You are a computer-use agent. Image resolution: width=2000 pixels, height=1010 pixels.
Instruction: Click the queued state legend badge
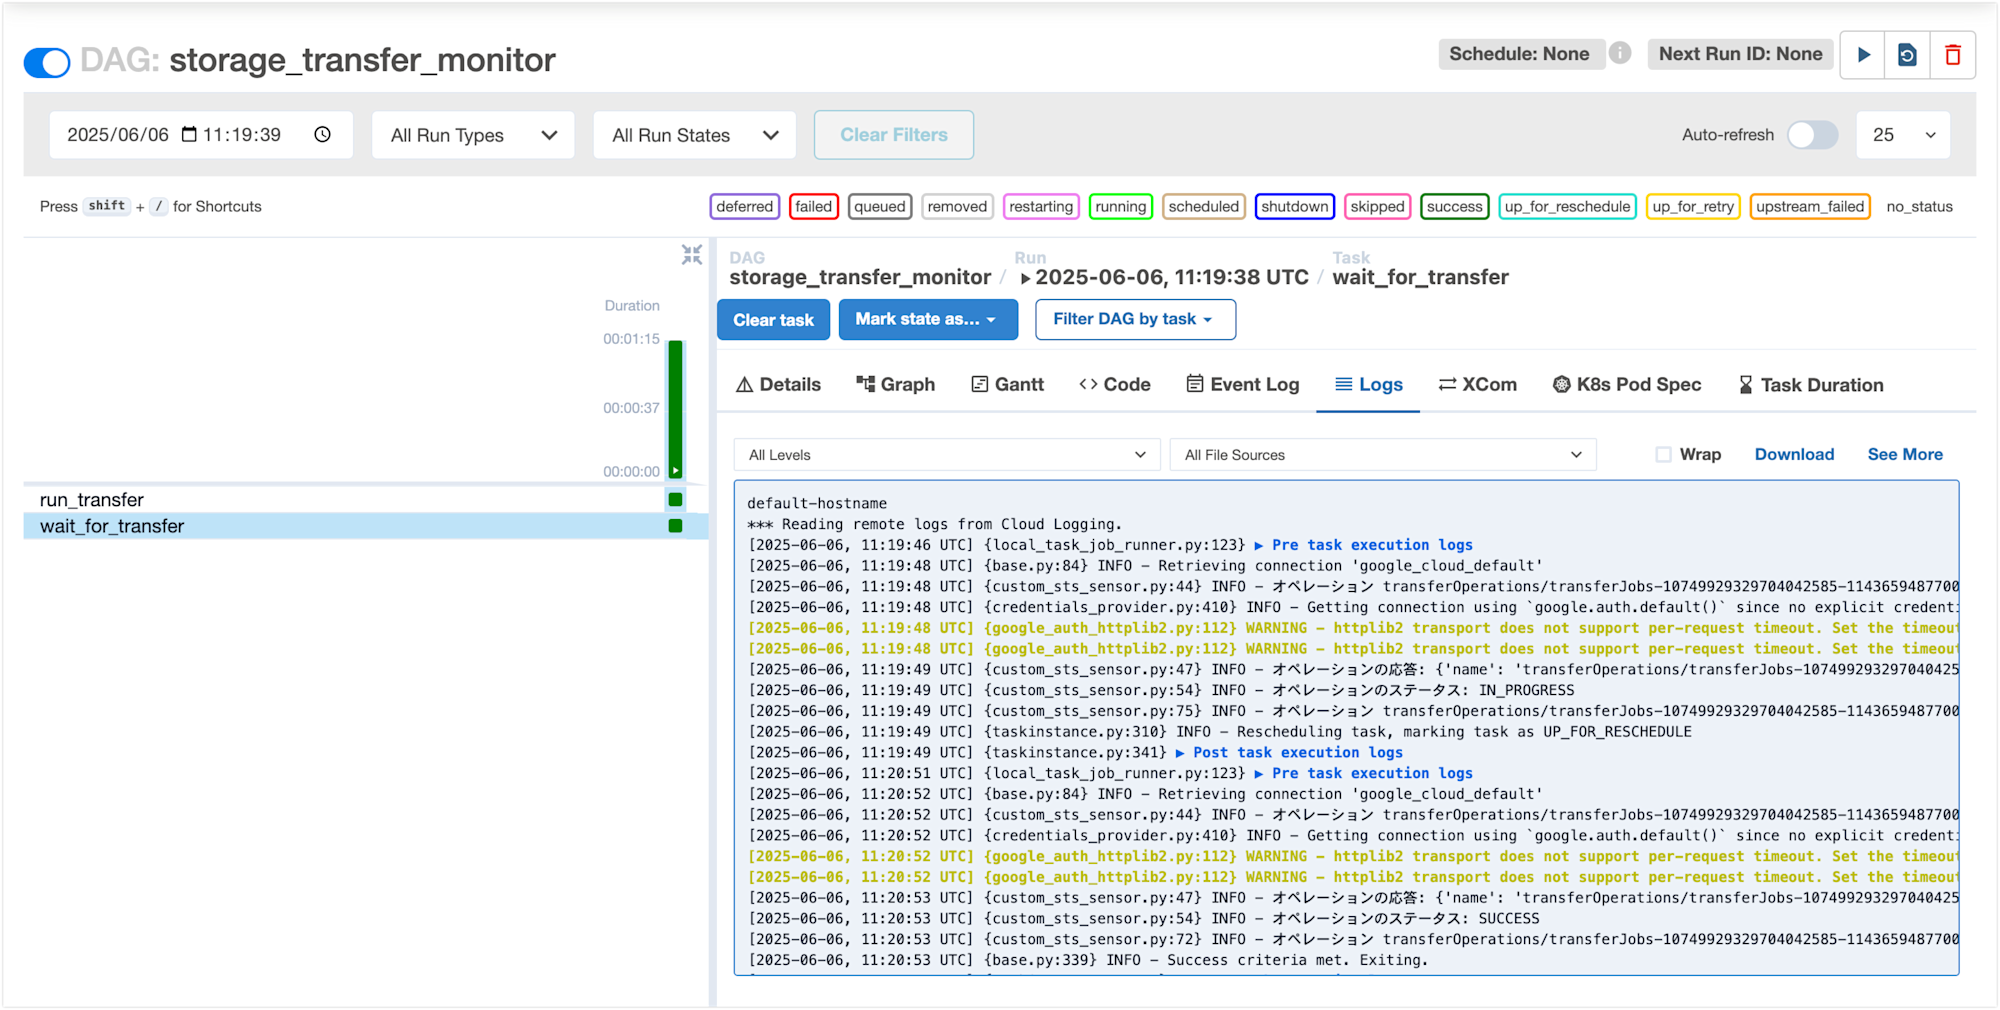coord(880,206)
